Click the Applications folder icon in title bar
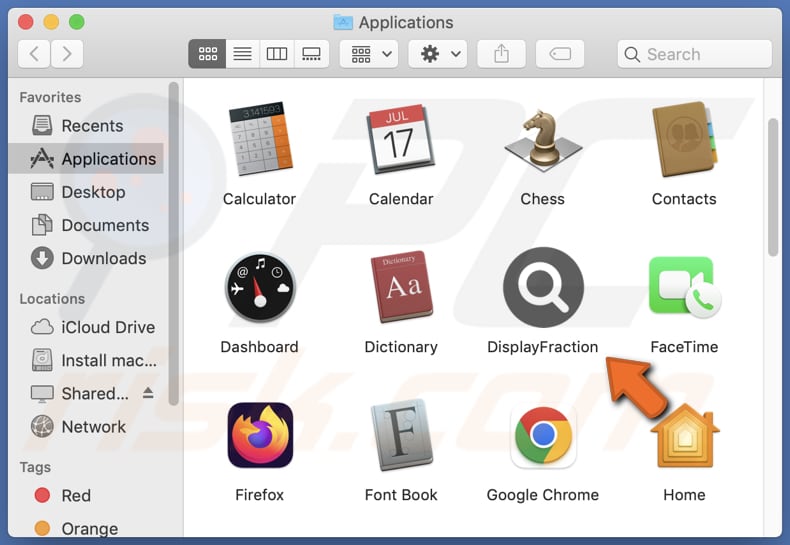 point(343,22)
